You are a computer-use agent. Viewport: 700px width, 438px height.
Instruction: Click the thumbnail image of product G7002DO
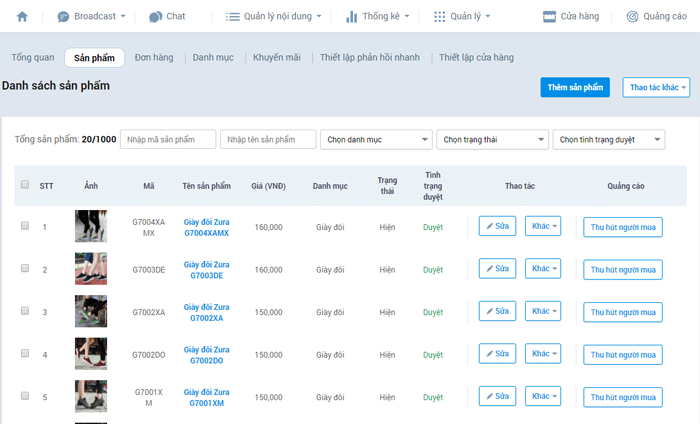(91, 354)
